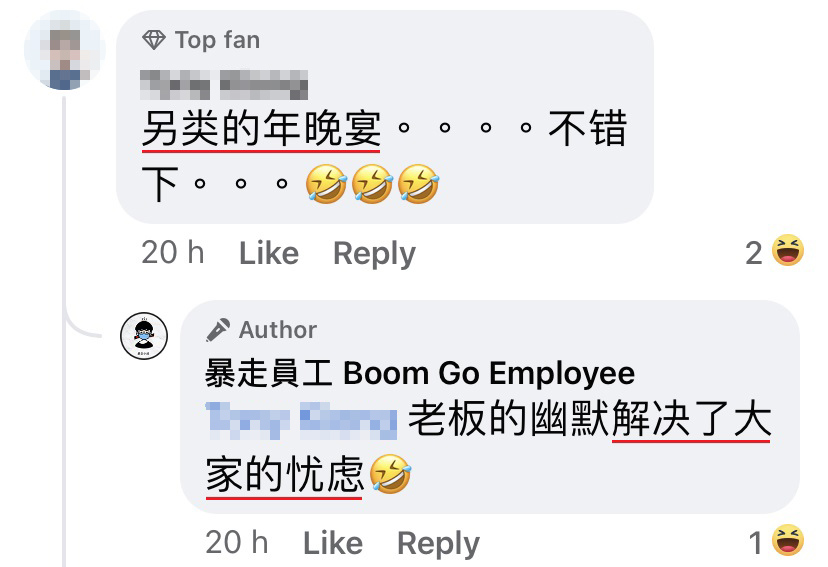This screenshot has width=828, height=567.
Task: Open 暴走員工 Boom Go Employee profile link
Action: [x=420, y=373]
